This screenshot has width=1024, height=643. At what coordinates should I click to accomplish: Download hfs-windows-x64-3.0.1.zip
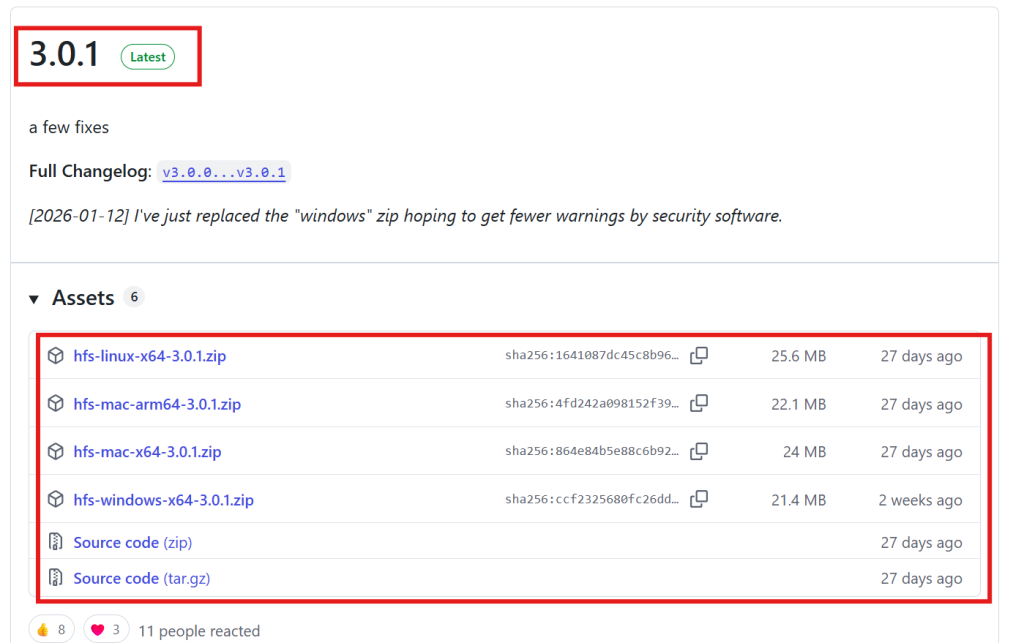(163, 499)
